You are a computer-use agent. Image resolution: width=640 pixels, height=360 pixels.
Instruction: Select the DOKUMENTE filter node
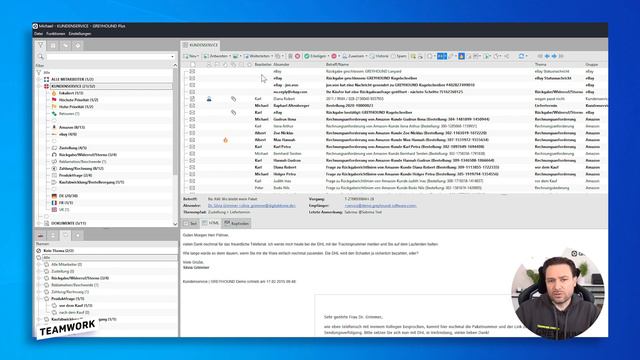[69, 223]
